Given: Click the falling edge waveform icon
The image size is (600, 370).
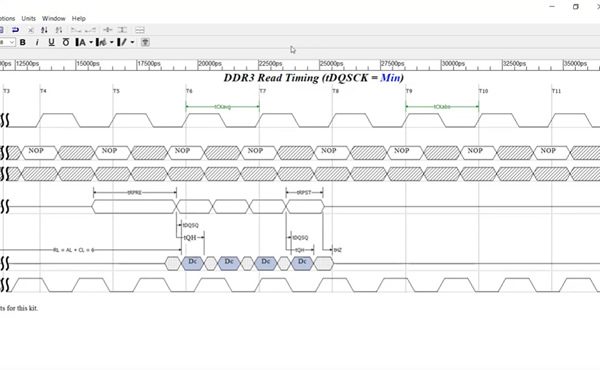Looking at the screenshot, I should (76, 30).
